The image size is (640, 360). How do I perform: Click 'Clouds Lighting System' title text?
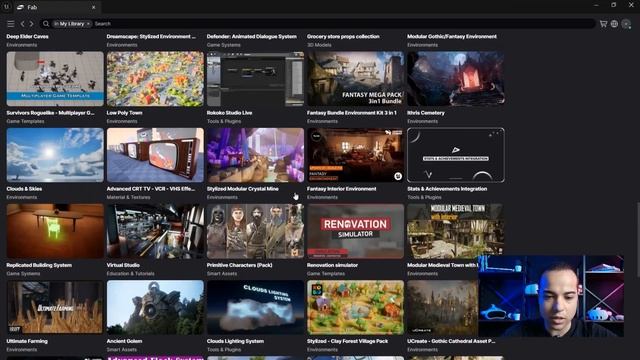[236, 341]
